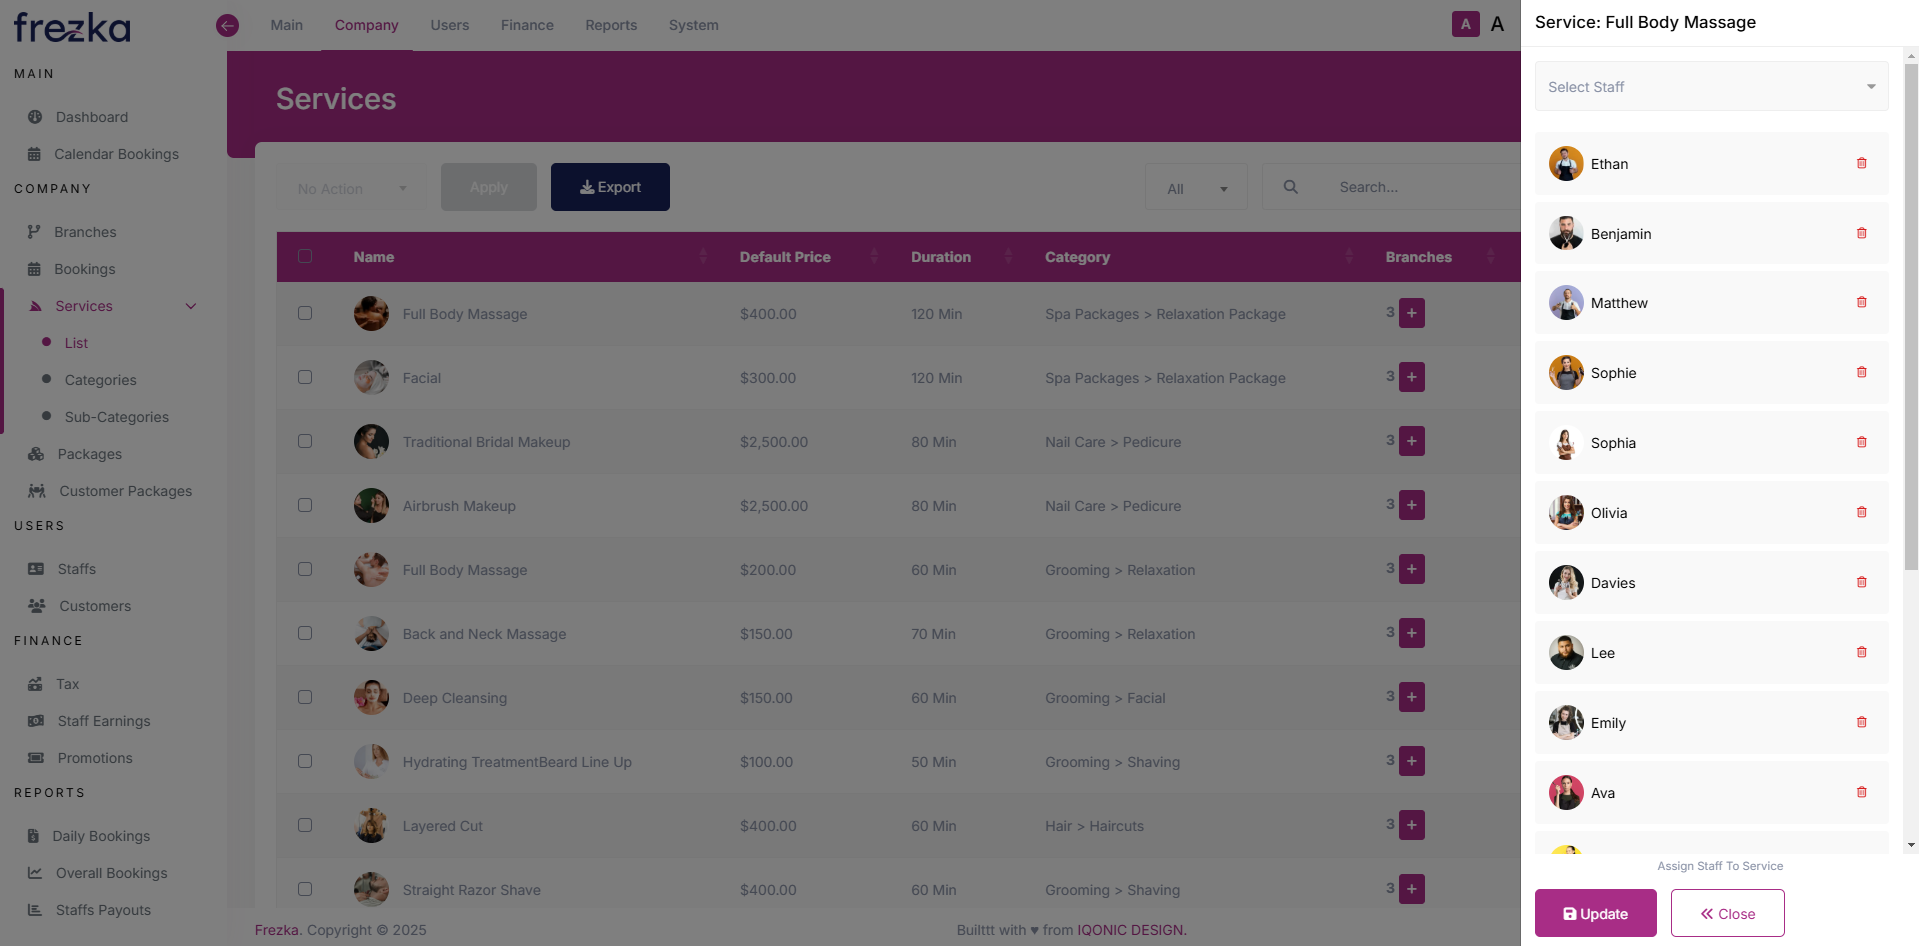Click the plus button next to Facial branches
This screenshot has height=946, width=1919.
[1411, 377]
